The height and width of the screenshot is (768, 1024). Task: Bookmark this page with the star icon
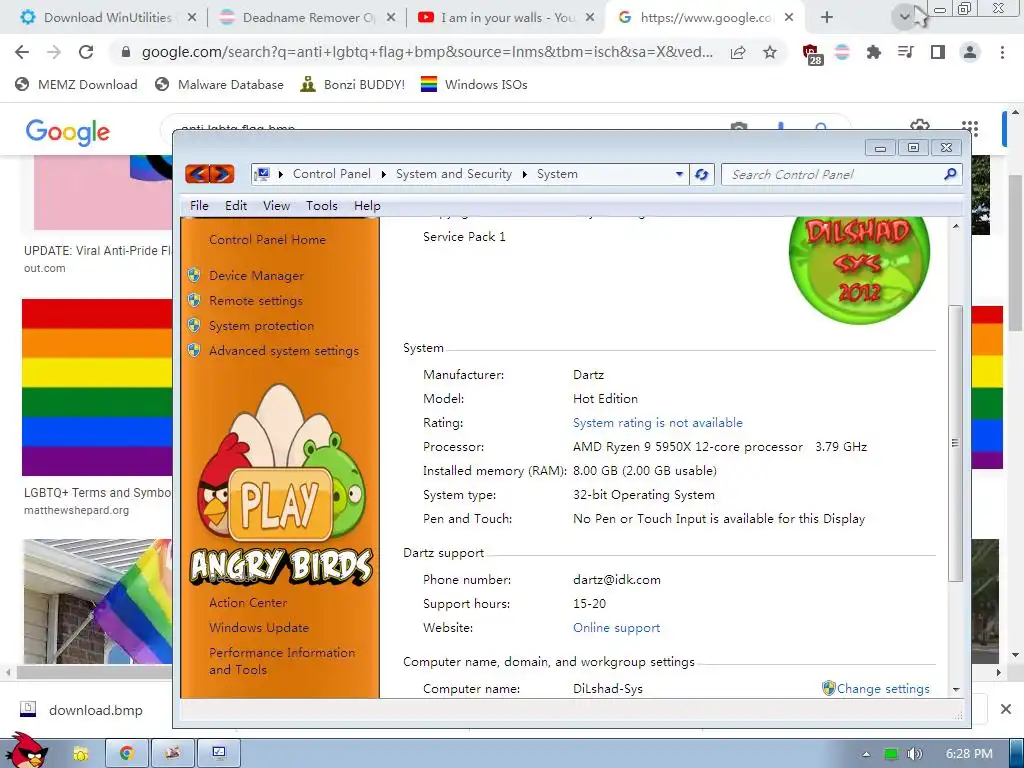coord(770,52)
